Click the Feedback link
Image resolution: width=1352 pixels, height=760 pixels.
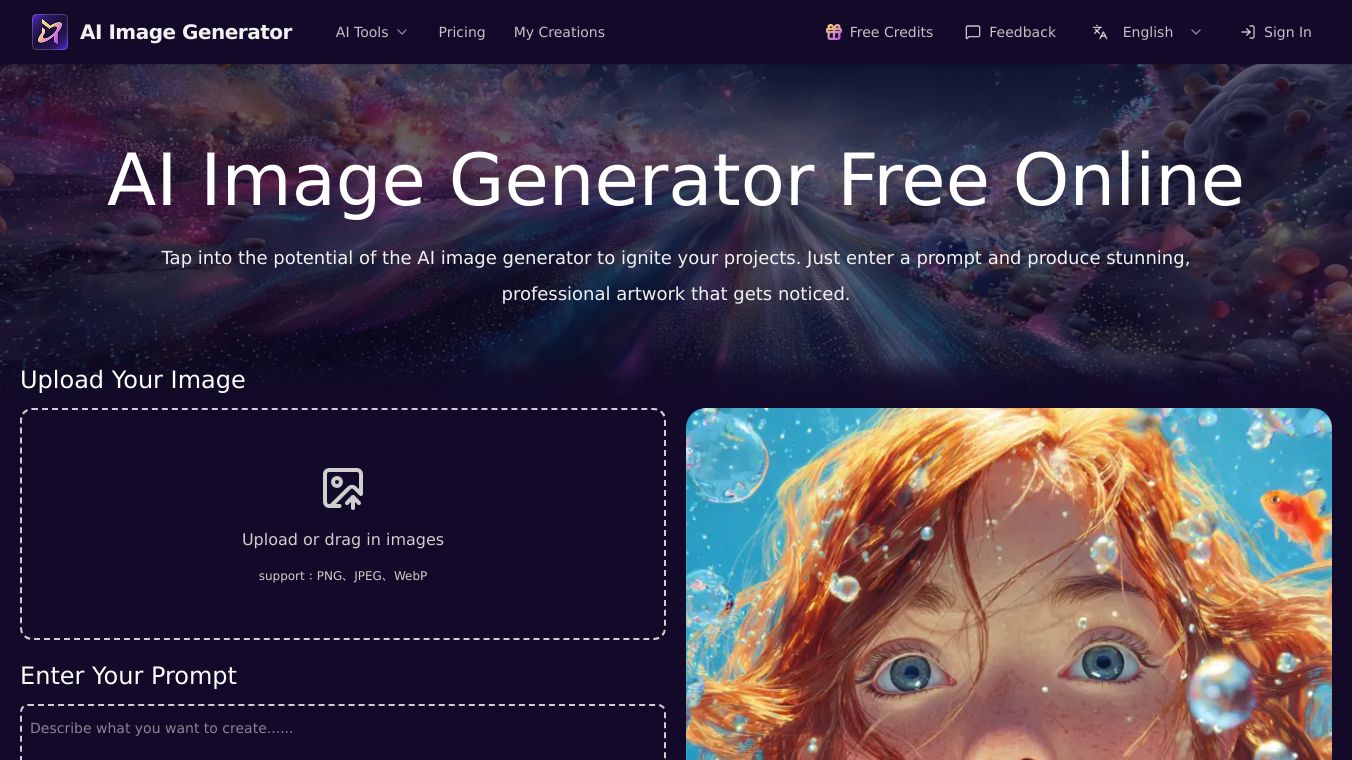(1010, 32)
